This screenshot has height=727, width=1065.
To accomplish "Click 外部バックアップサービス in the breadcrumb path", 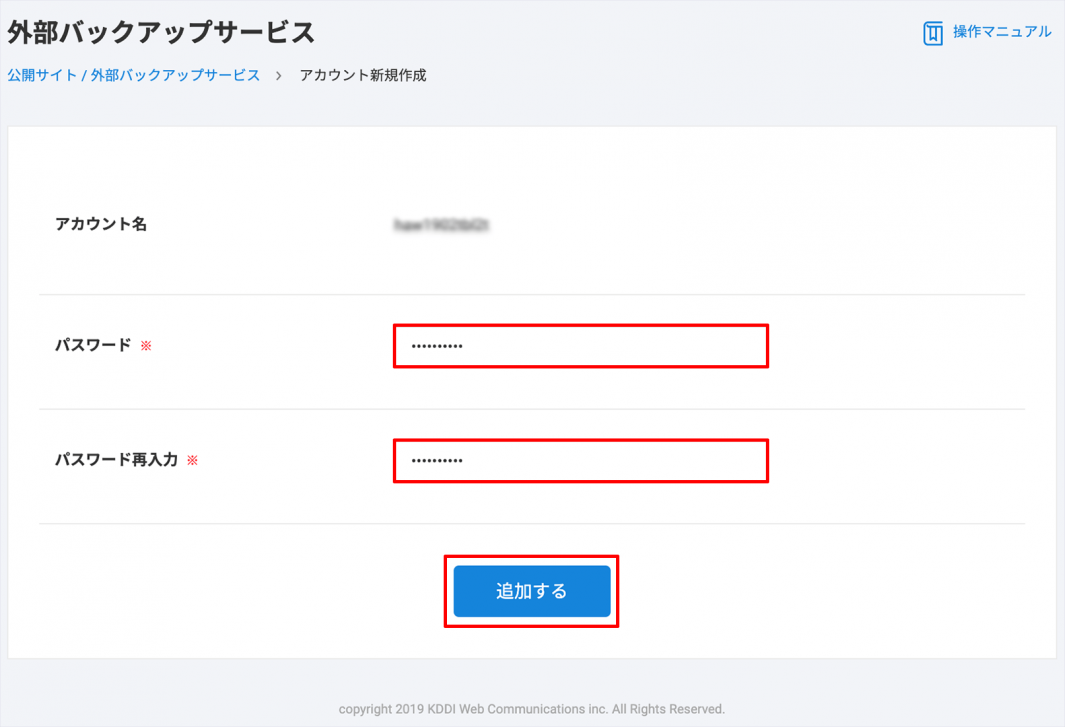I will click(175, 75).
